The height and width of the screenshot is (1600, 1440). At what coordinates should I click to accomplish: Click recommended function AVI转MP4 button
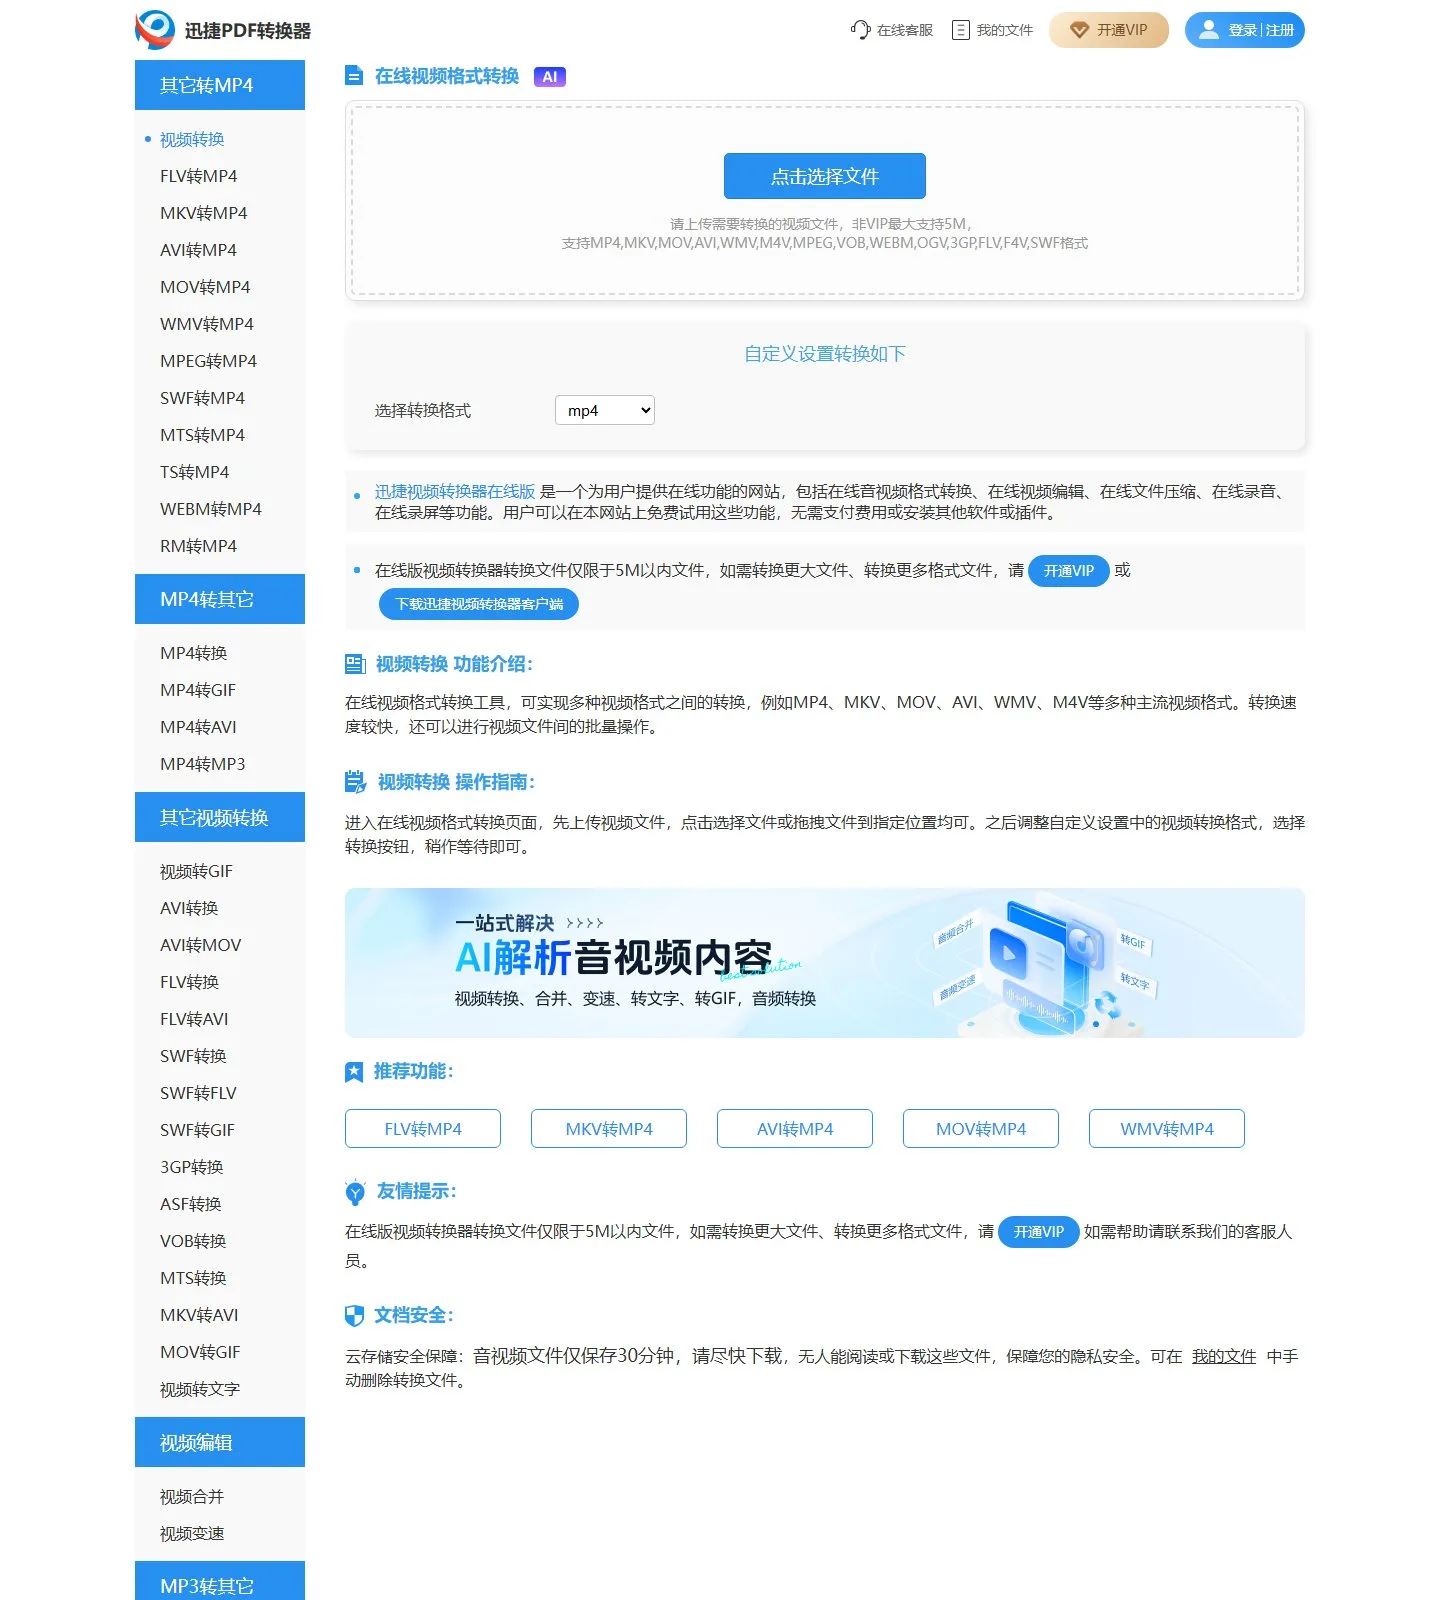795,1128
